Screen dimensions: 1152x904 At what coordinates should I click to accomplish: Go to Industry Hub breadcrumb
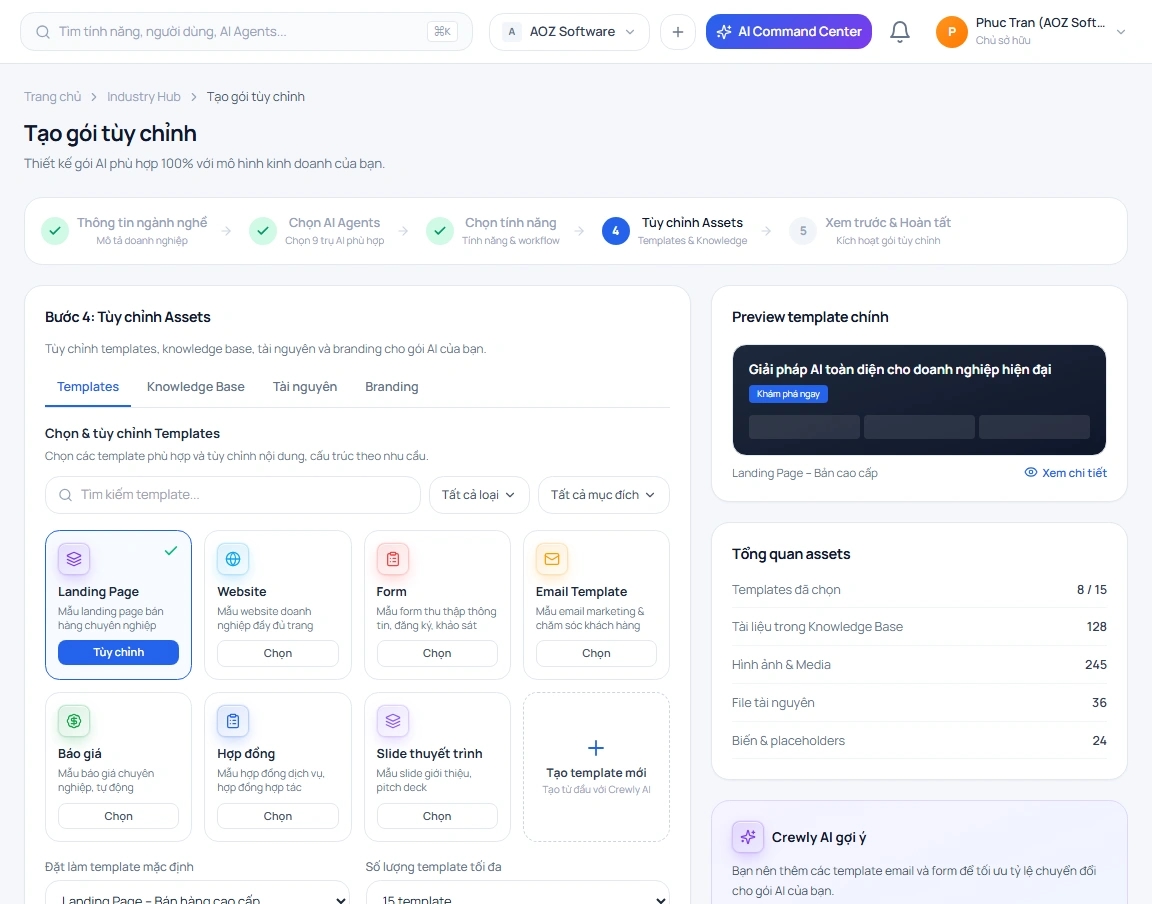(x=143, y=96)
